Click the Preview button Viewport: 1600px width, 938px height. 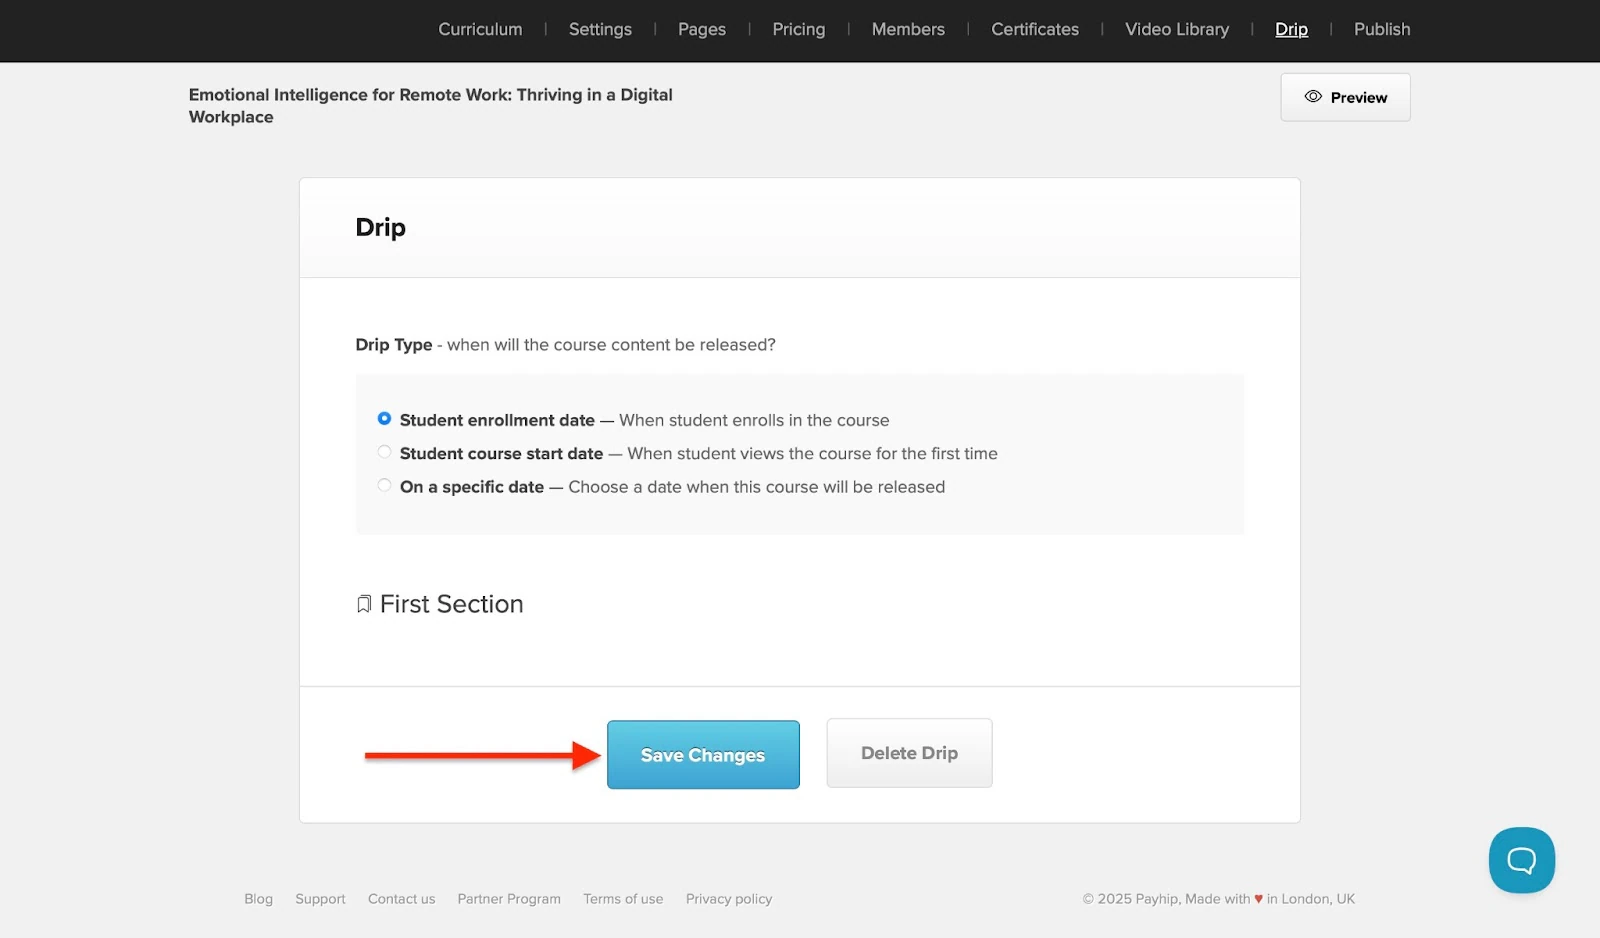1345,97
